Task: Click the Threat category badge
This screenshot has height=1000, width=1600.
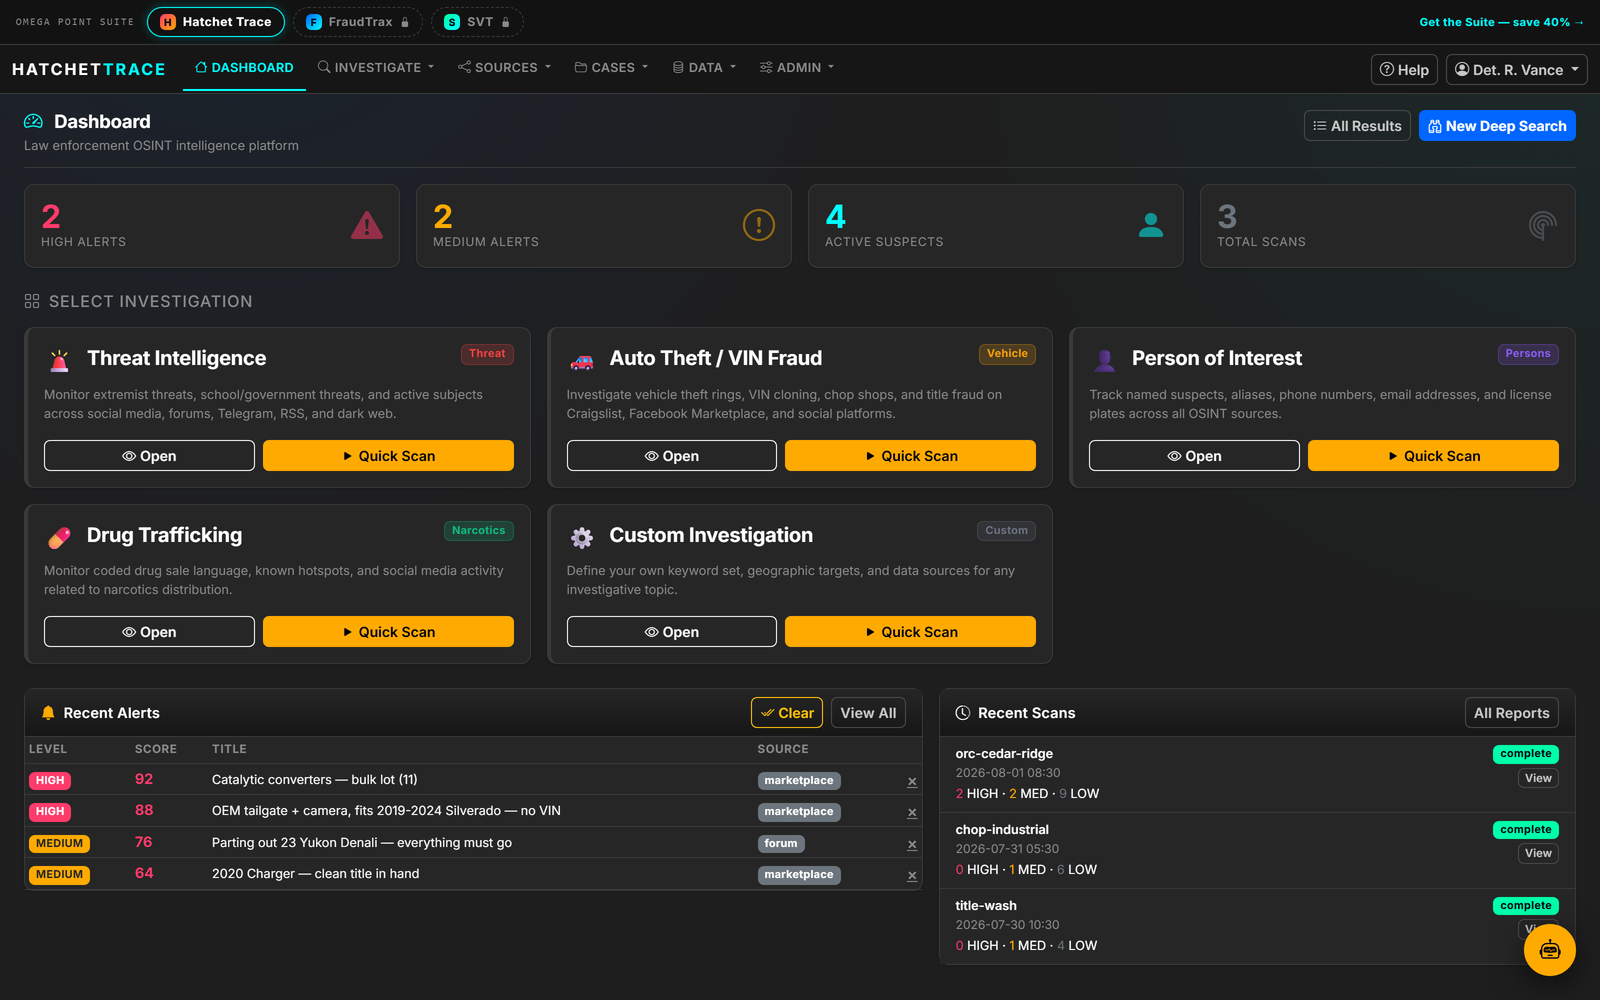Action: [487, 354]
